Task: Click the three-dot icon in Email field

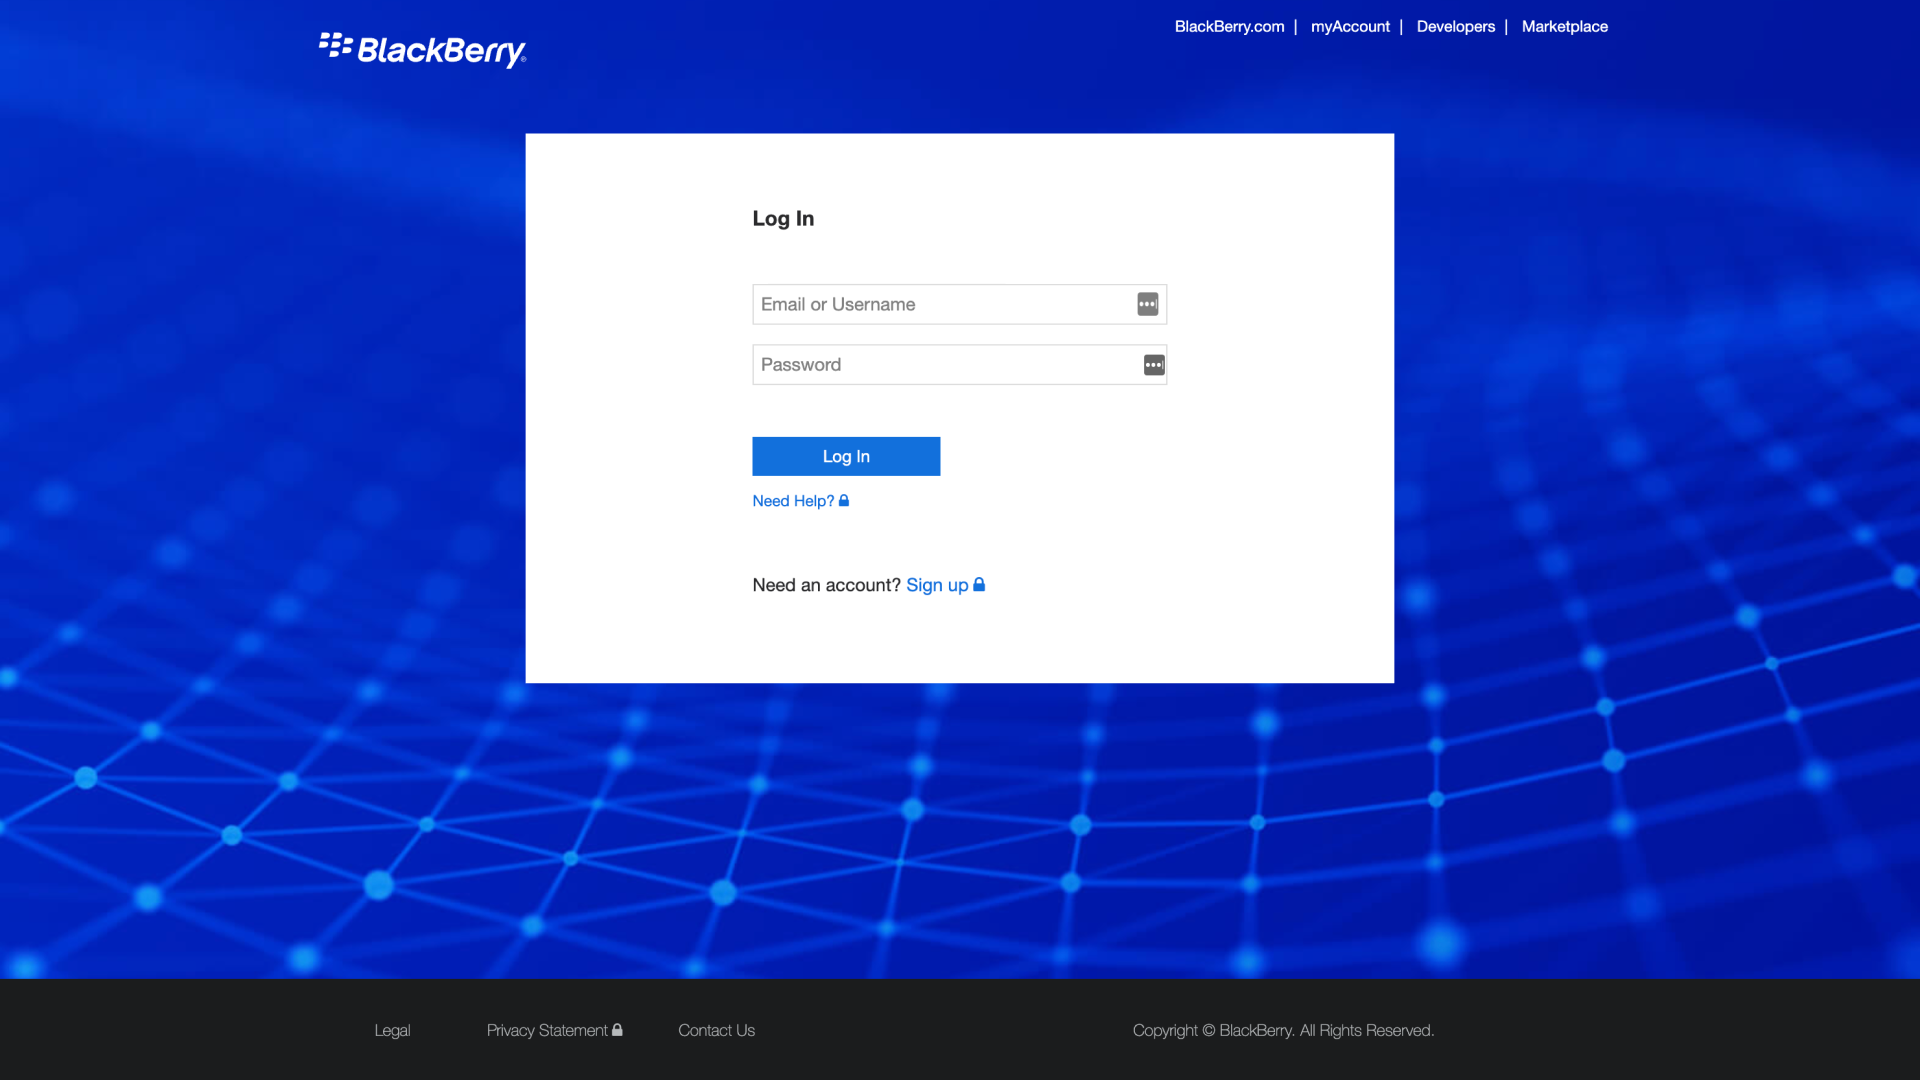Action: click(1147, 303)
